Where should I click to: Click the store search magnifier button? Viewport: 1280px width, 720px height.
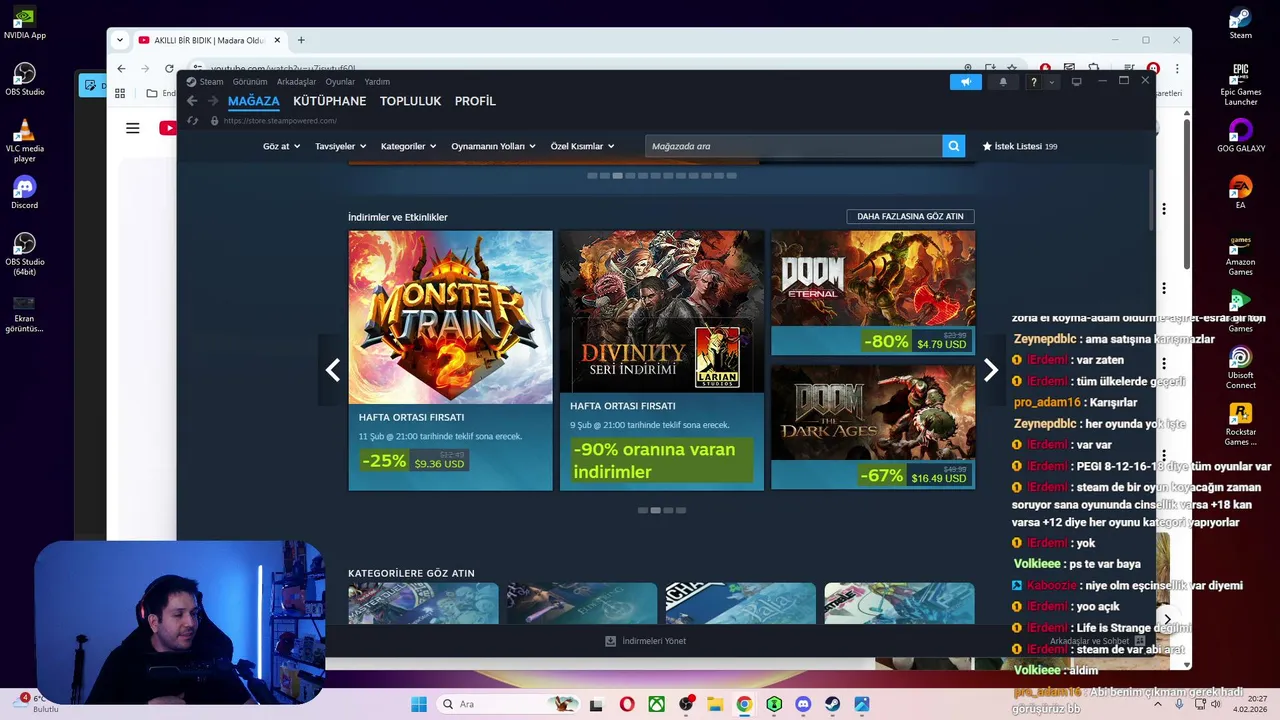click(x=954, y=146)
